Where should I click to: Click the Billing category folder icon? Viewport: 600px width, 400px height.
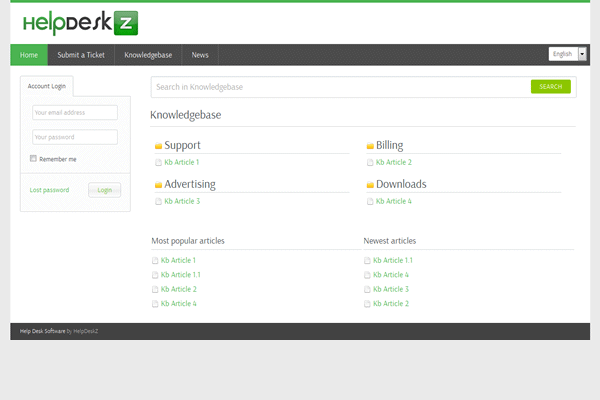370,146
